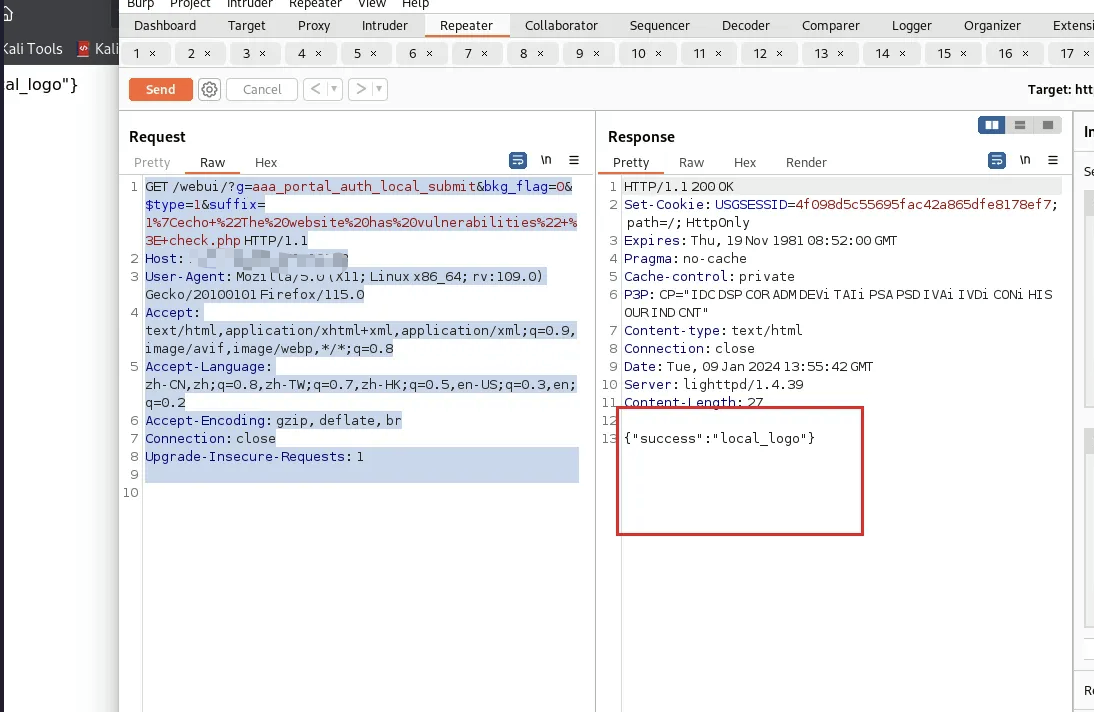
Task: Go to previous request with back arrow
Action: [x=315, y=89]
